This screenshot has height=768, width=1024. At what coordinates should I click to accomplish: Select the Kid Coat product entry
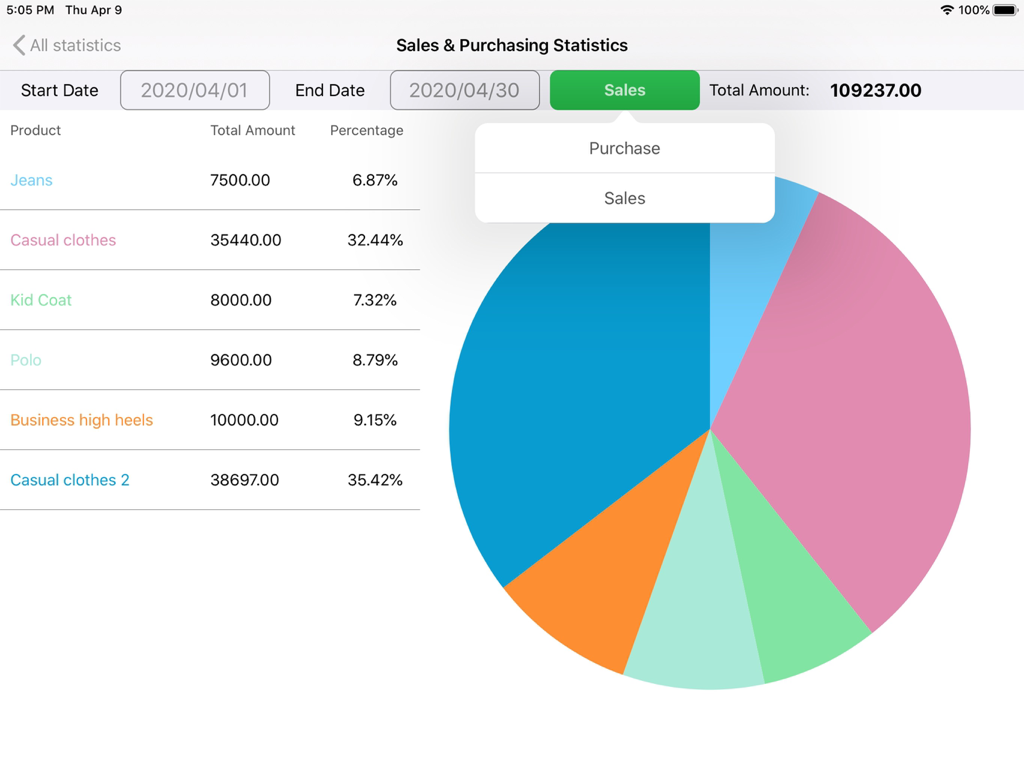click(41, 300)
